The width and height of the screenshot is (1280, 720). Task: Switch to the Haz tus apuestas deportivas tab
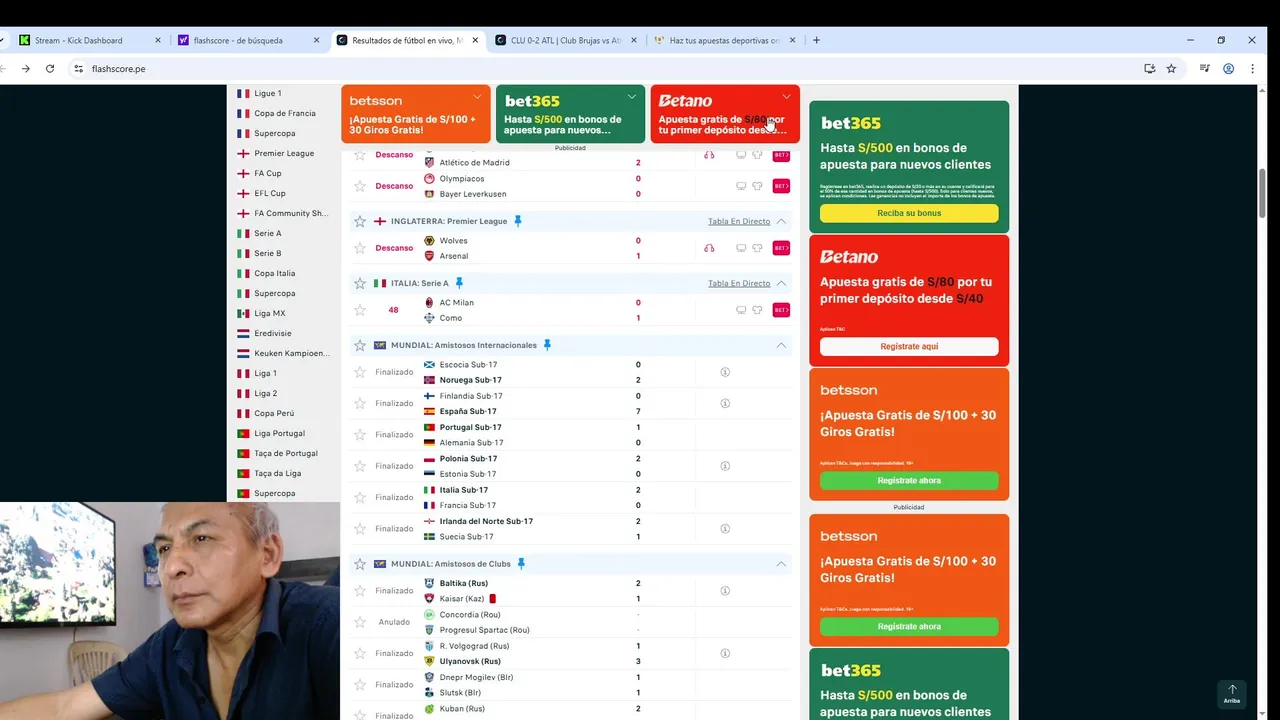[725, 41]
